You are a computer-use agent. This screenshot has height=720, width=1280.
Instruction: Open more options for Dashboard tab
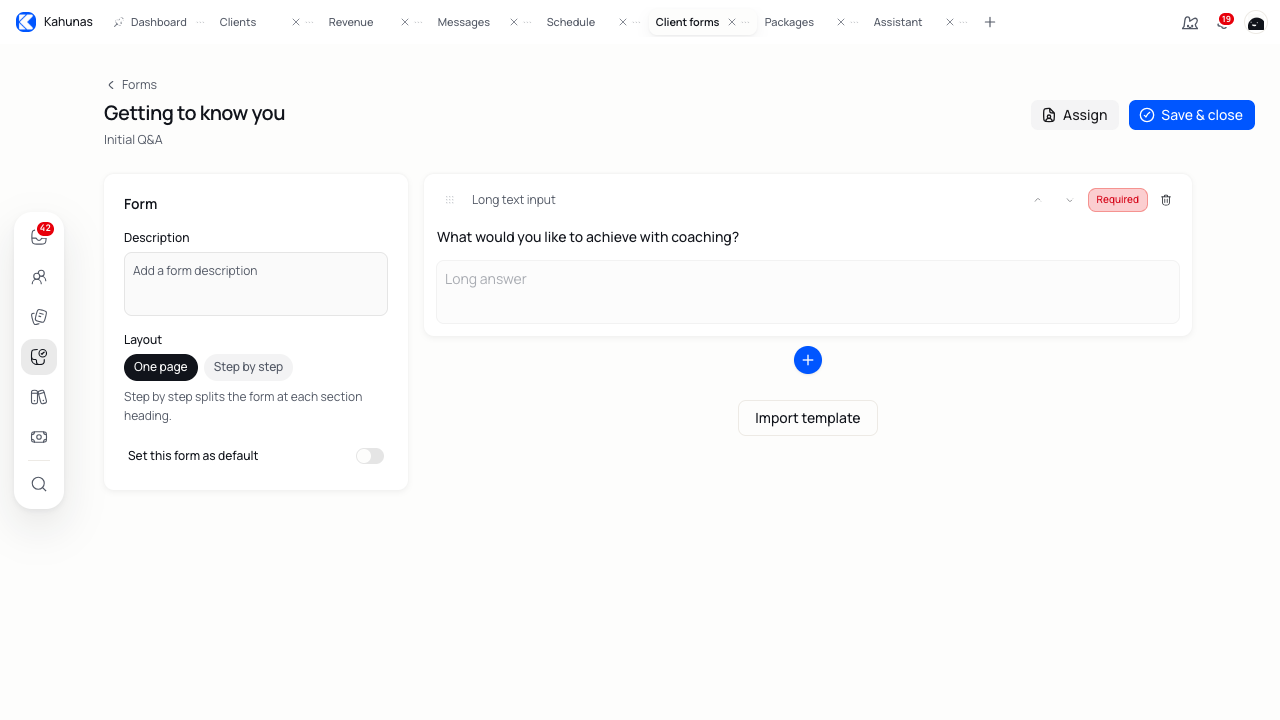[200, 22]
